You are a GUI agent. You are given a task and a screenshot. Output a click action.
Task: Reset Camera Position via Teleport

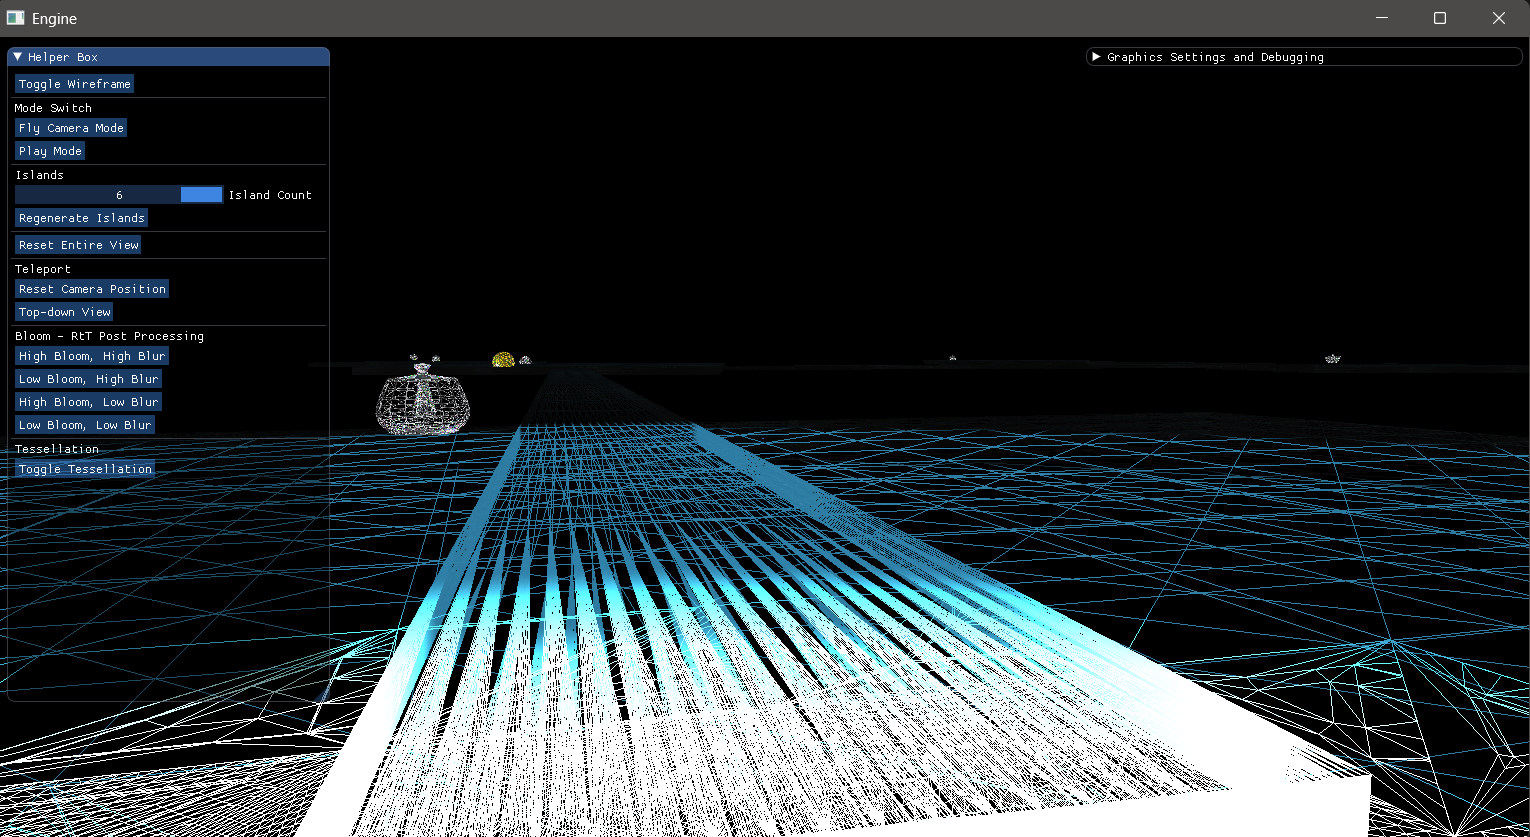click(x=92, y=289)
